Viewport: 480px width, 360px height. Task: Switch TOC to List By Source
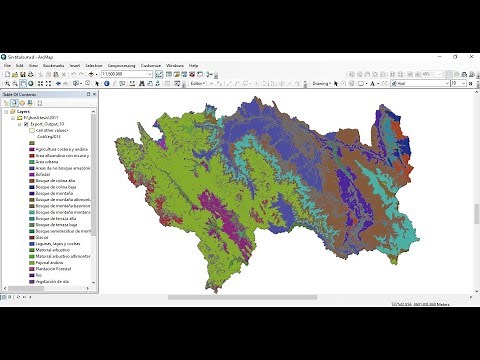pyautogui.click(x=14, y=103)
